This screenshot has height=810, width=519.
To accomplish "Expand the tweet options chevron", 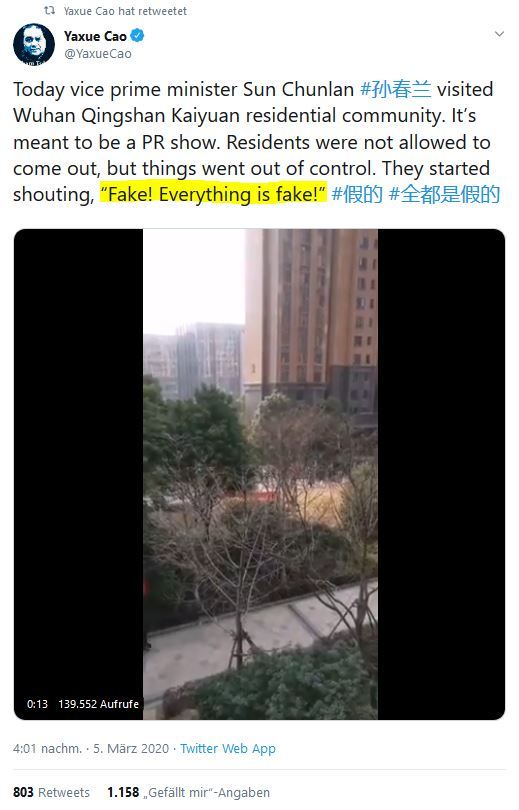I will [499, 34].
